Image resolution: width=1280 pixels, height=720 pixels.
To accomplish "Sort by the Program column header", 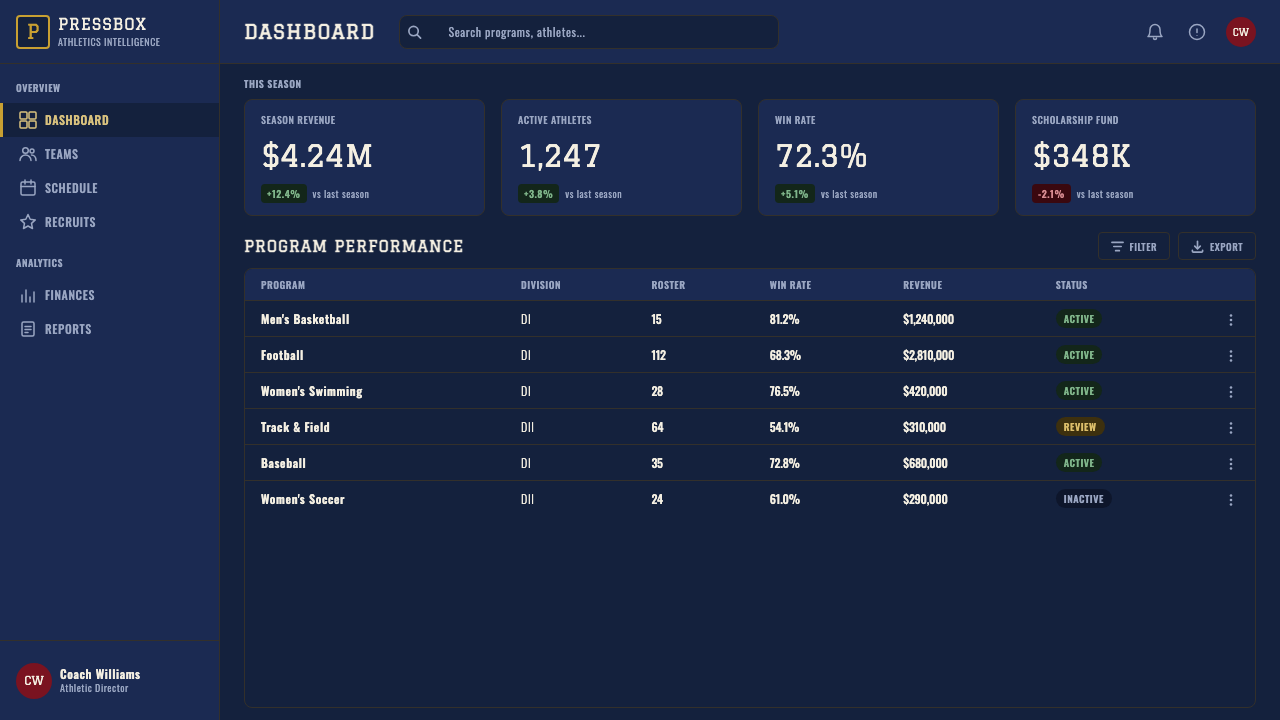I will point(283,285).
